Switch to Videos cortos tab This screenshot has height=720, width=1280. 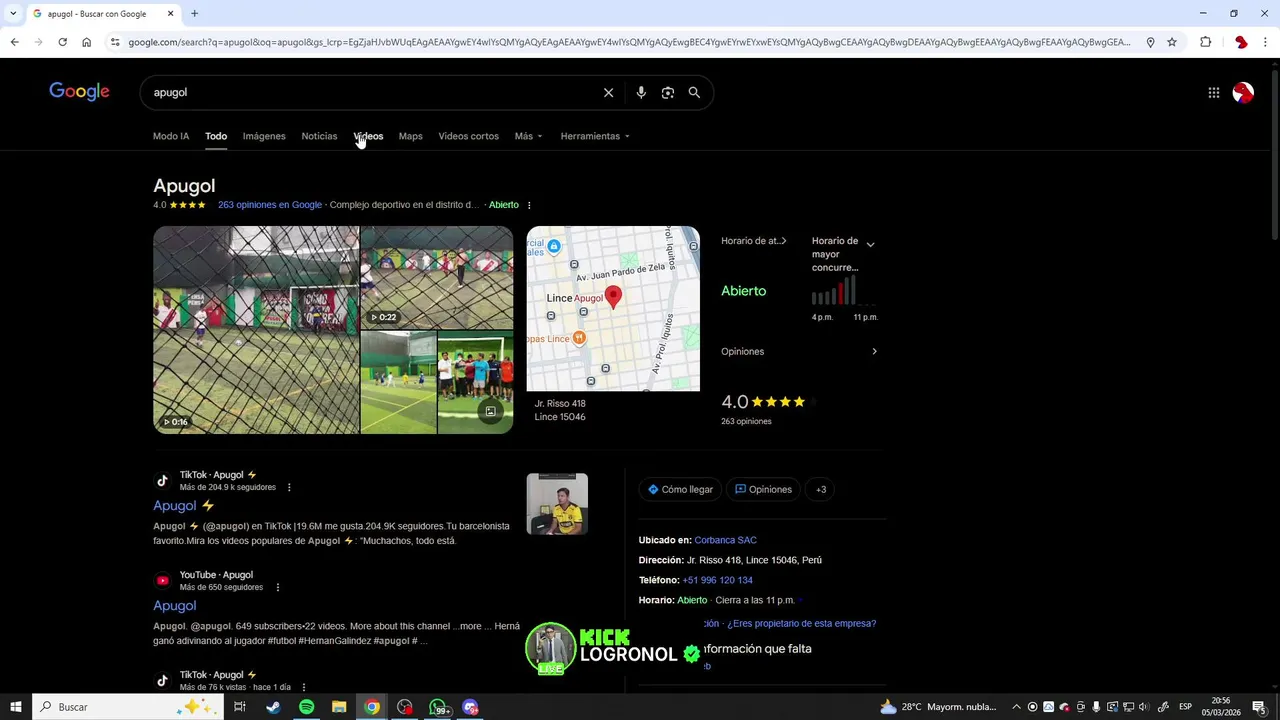tap(468, 136)
